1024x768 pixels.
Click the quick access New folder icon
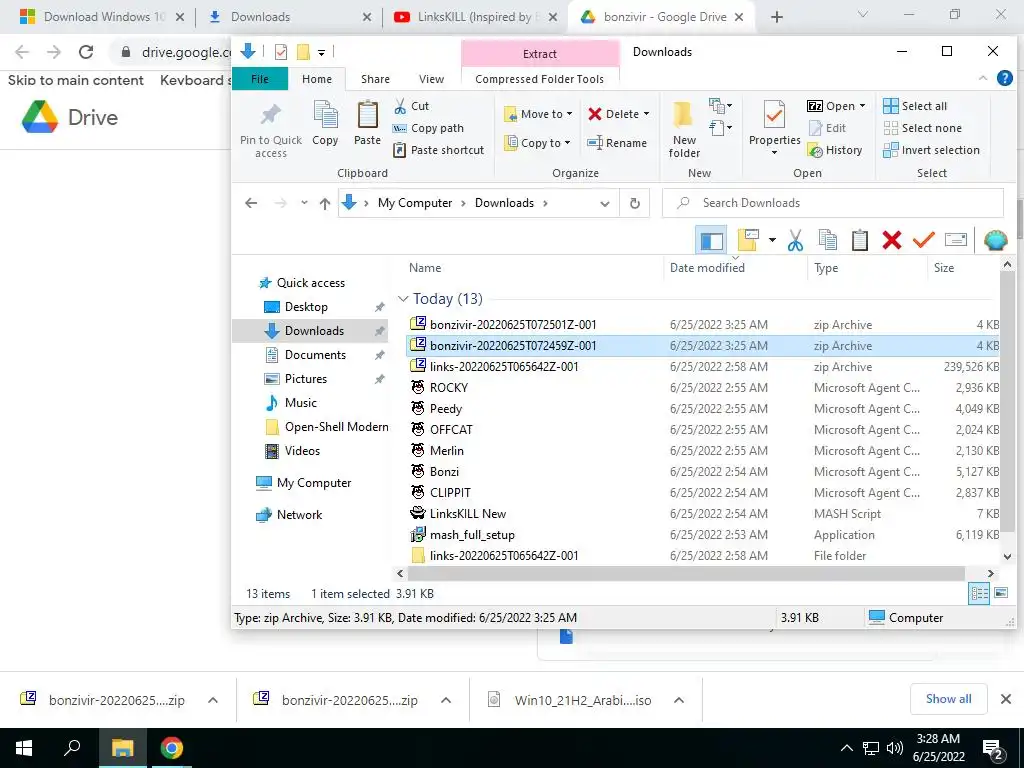[x=303, y=52]
